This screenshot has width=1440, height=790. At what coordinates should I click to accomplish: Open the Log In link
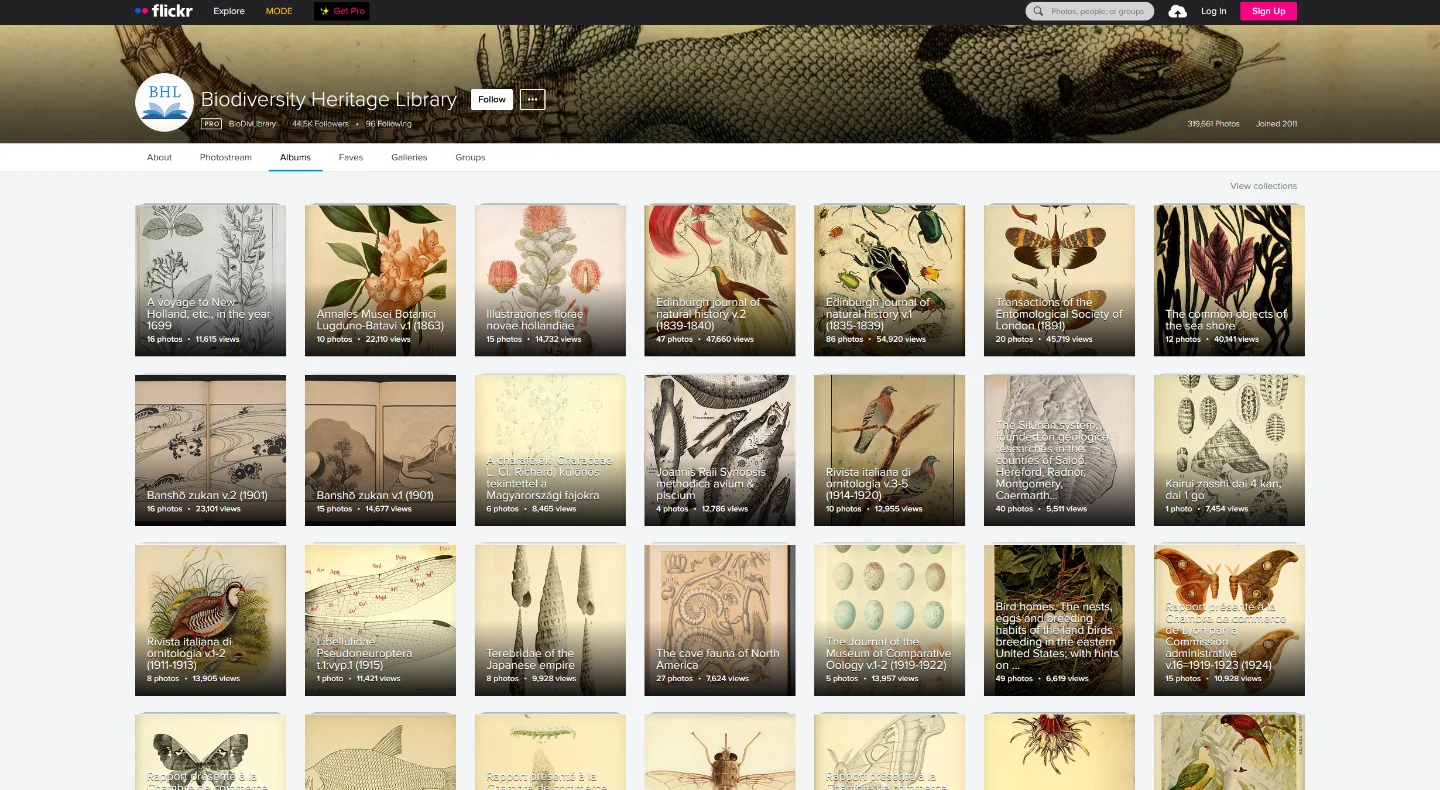pos(1214,11)
